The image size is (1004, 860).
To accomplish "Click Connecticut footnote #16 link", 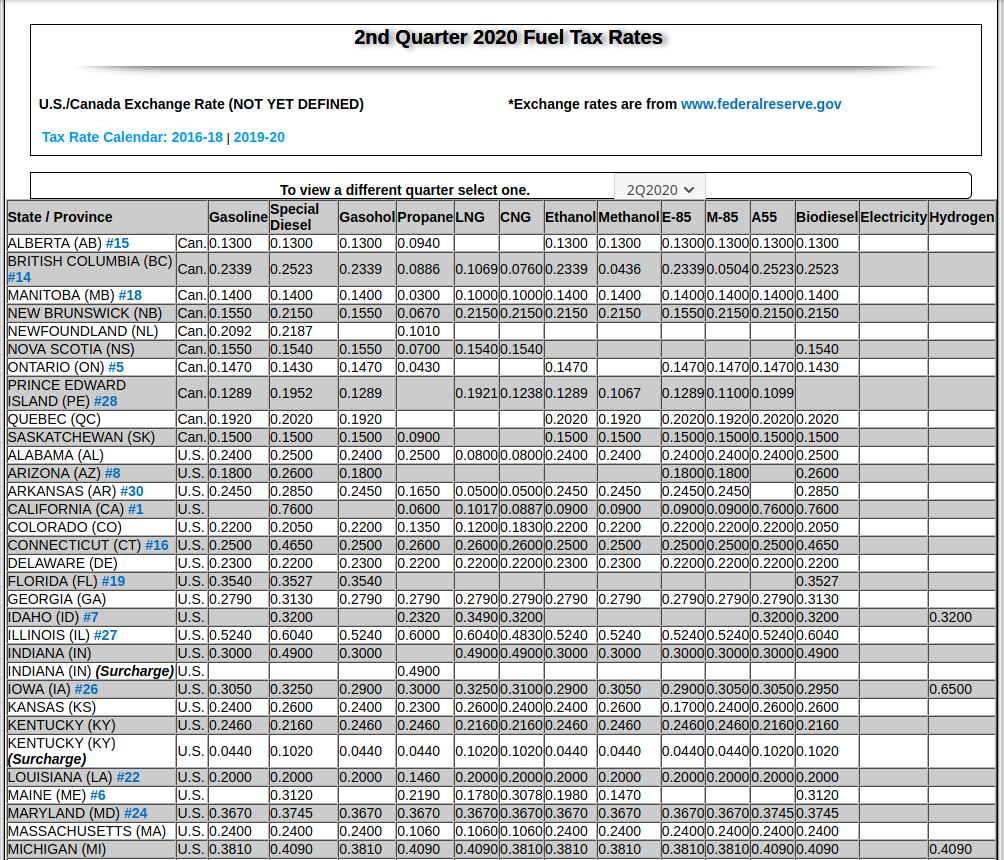I will coord(156,545).
